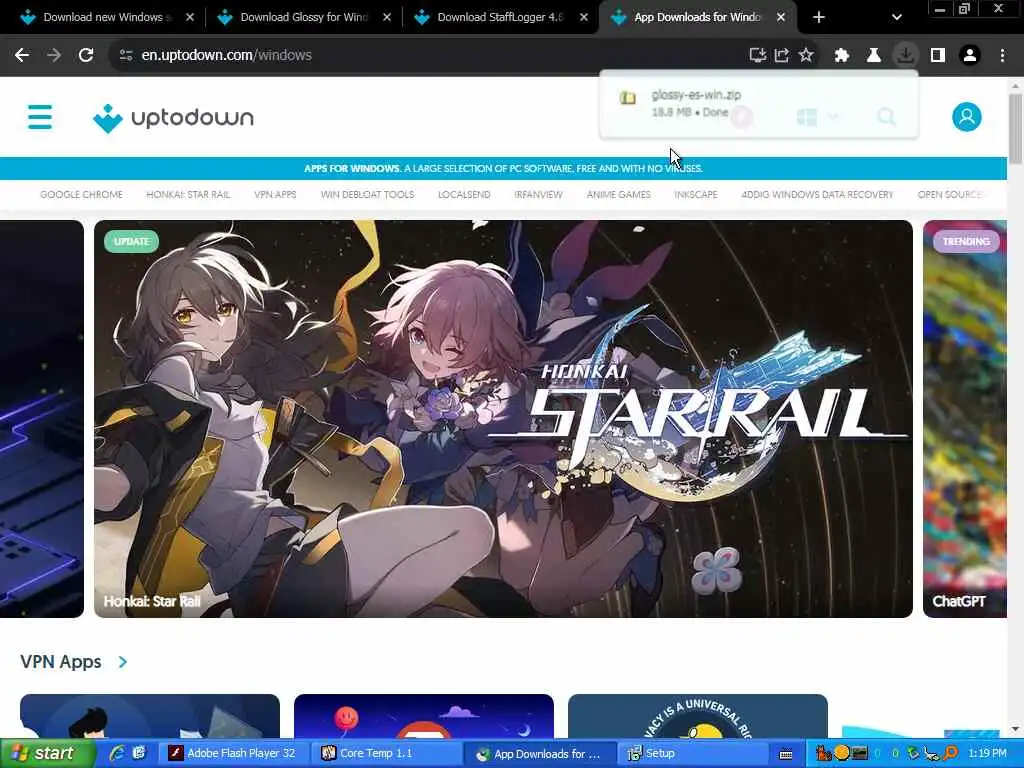Open the Google Chrome category link
This screenshot has height=768, width=1024.
coord(81,195)
